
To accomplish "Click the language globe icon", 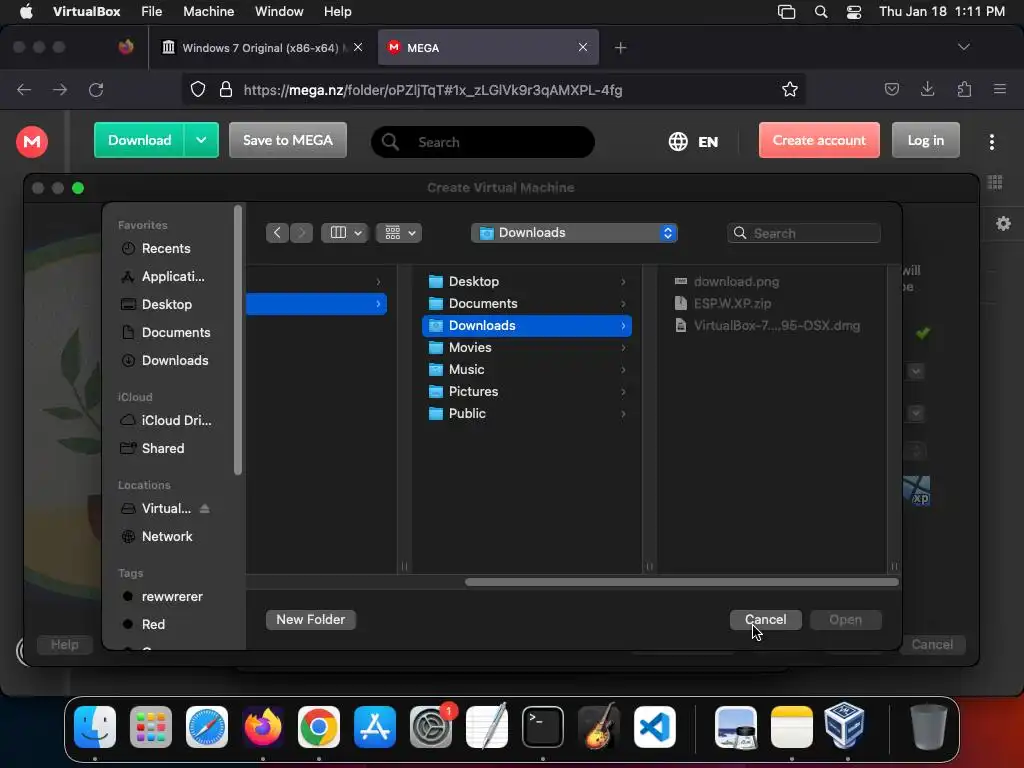I will 678,142.
